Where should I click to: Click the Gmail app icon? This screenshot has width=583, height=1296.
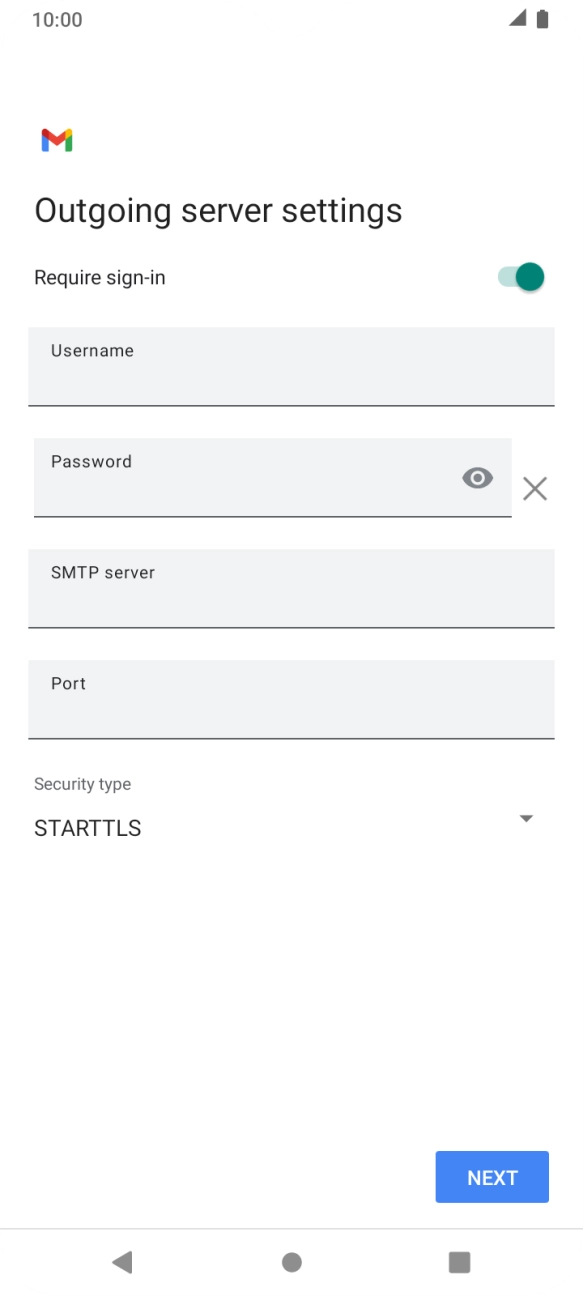57,139
